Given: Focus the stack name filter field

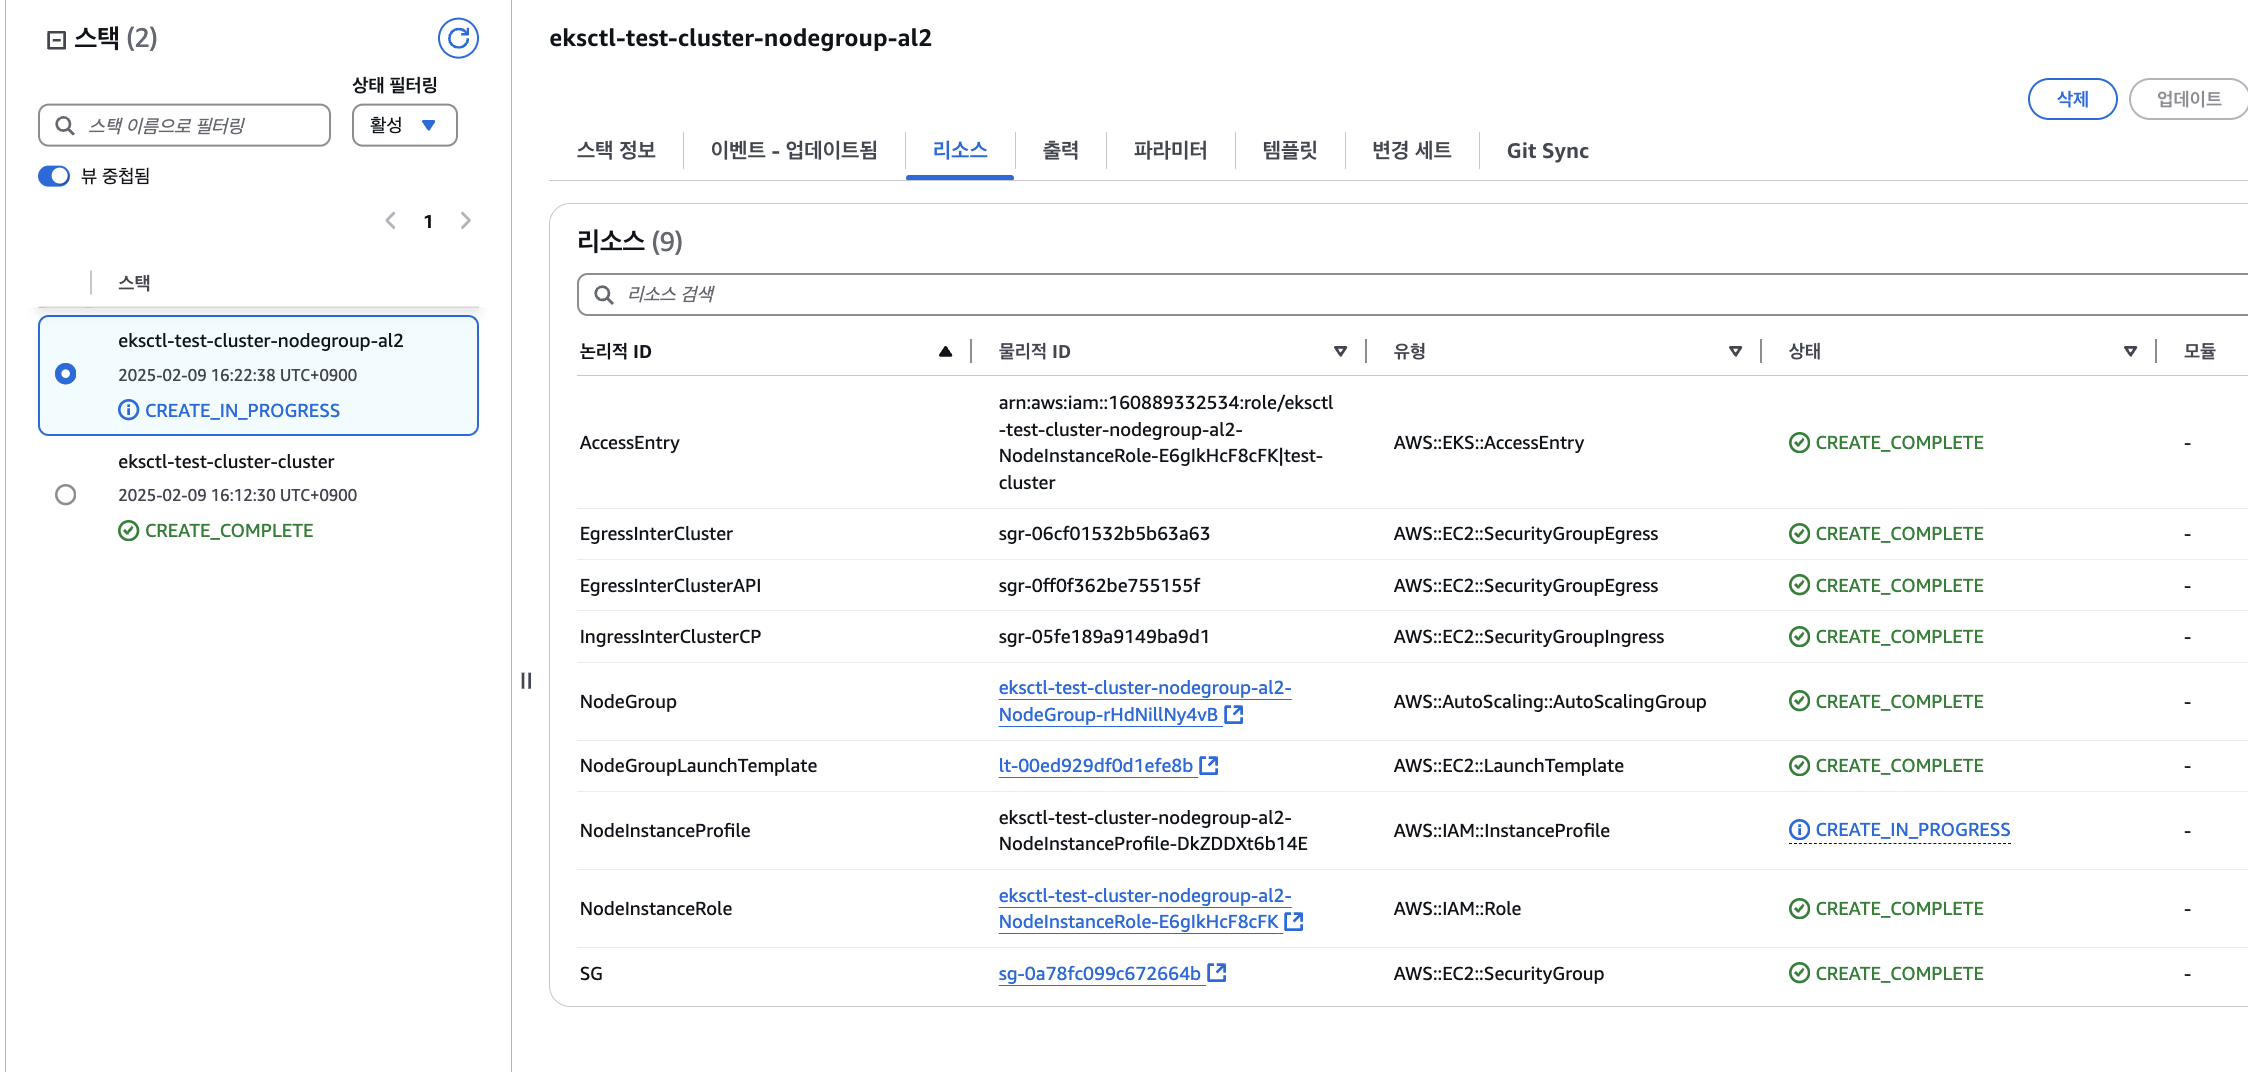Looking at the screenshot, I should (184, 125).
